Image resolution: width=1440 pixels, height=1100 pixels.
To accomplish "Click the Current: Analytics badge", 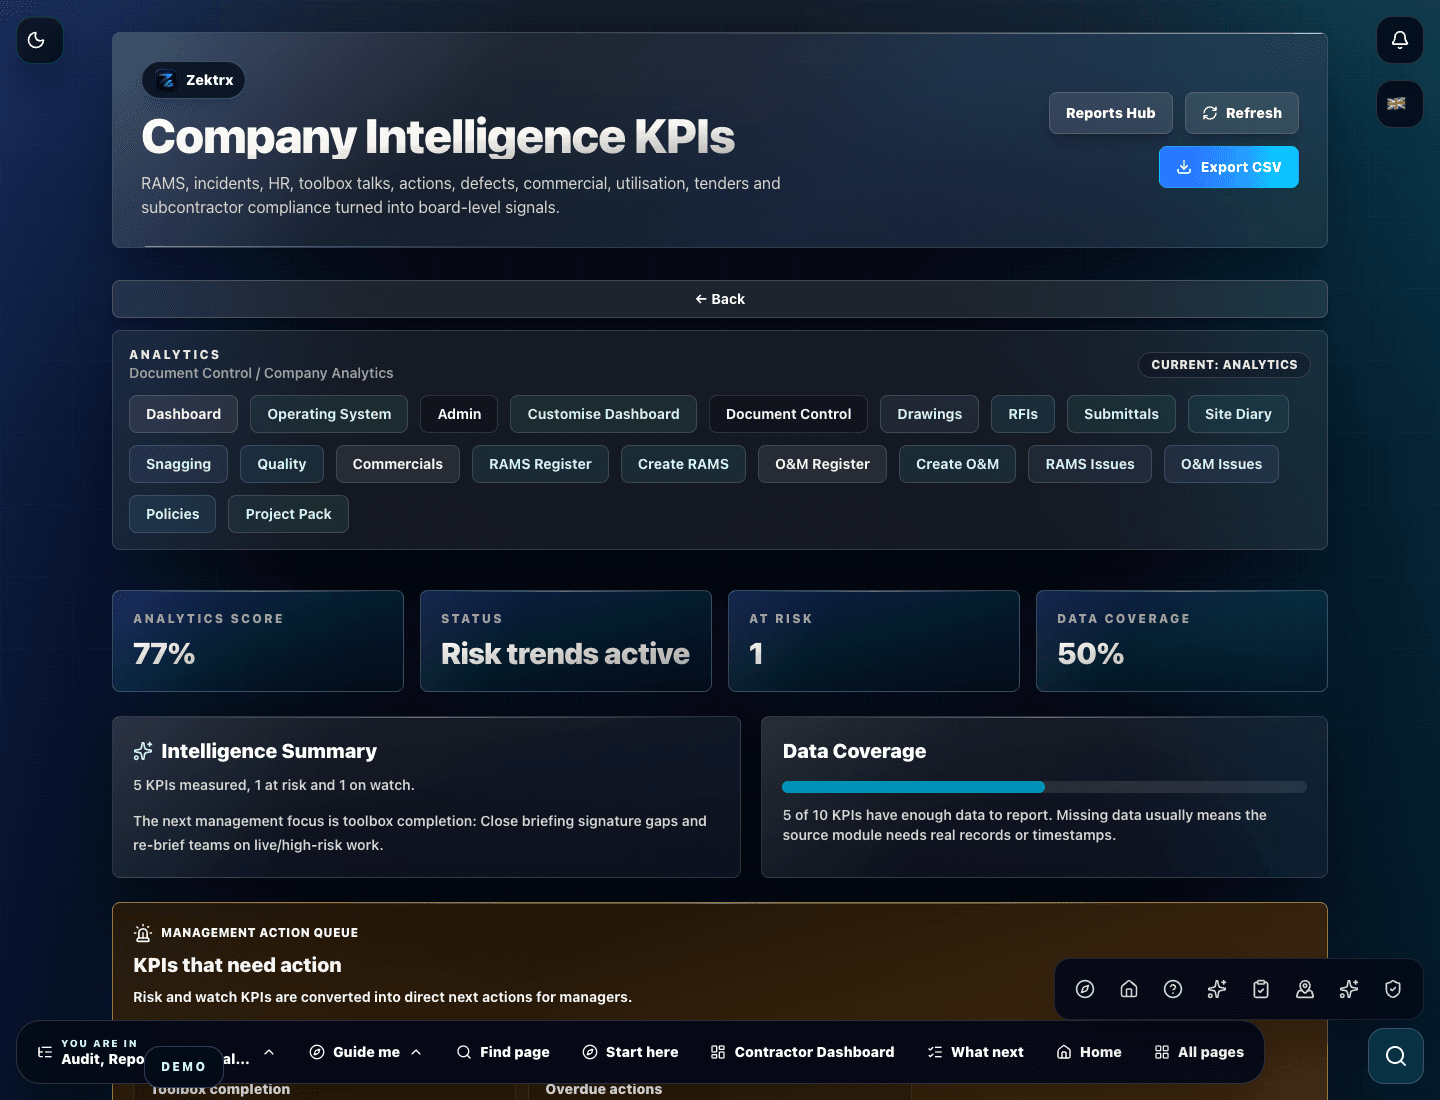I will pyautogui.click(x=1224, y=365).
